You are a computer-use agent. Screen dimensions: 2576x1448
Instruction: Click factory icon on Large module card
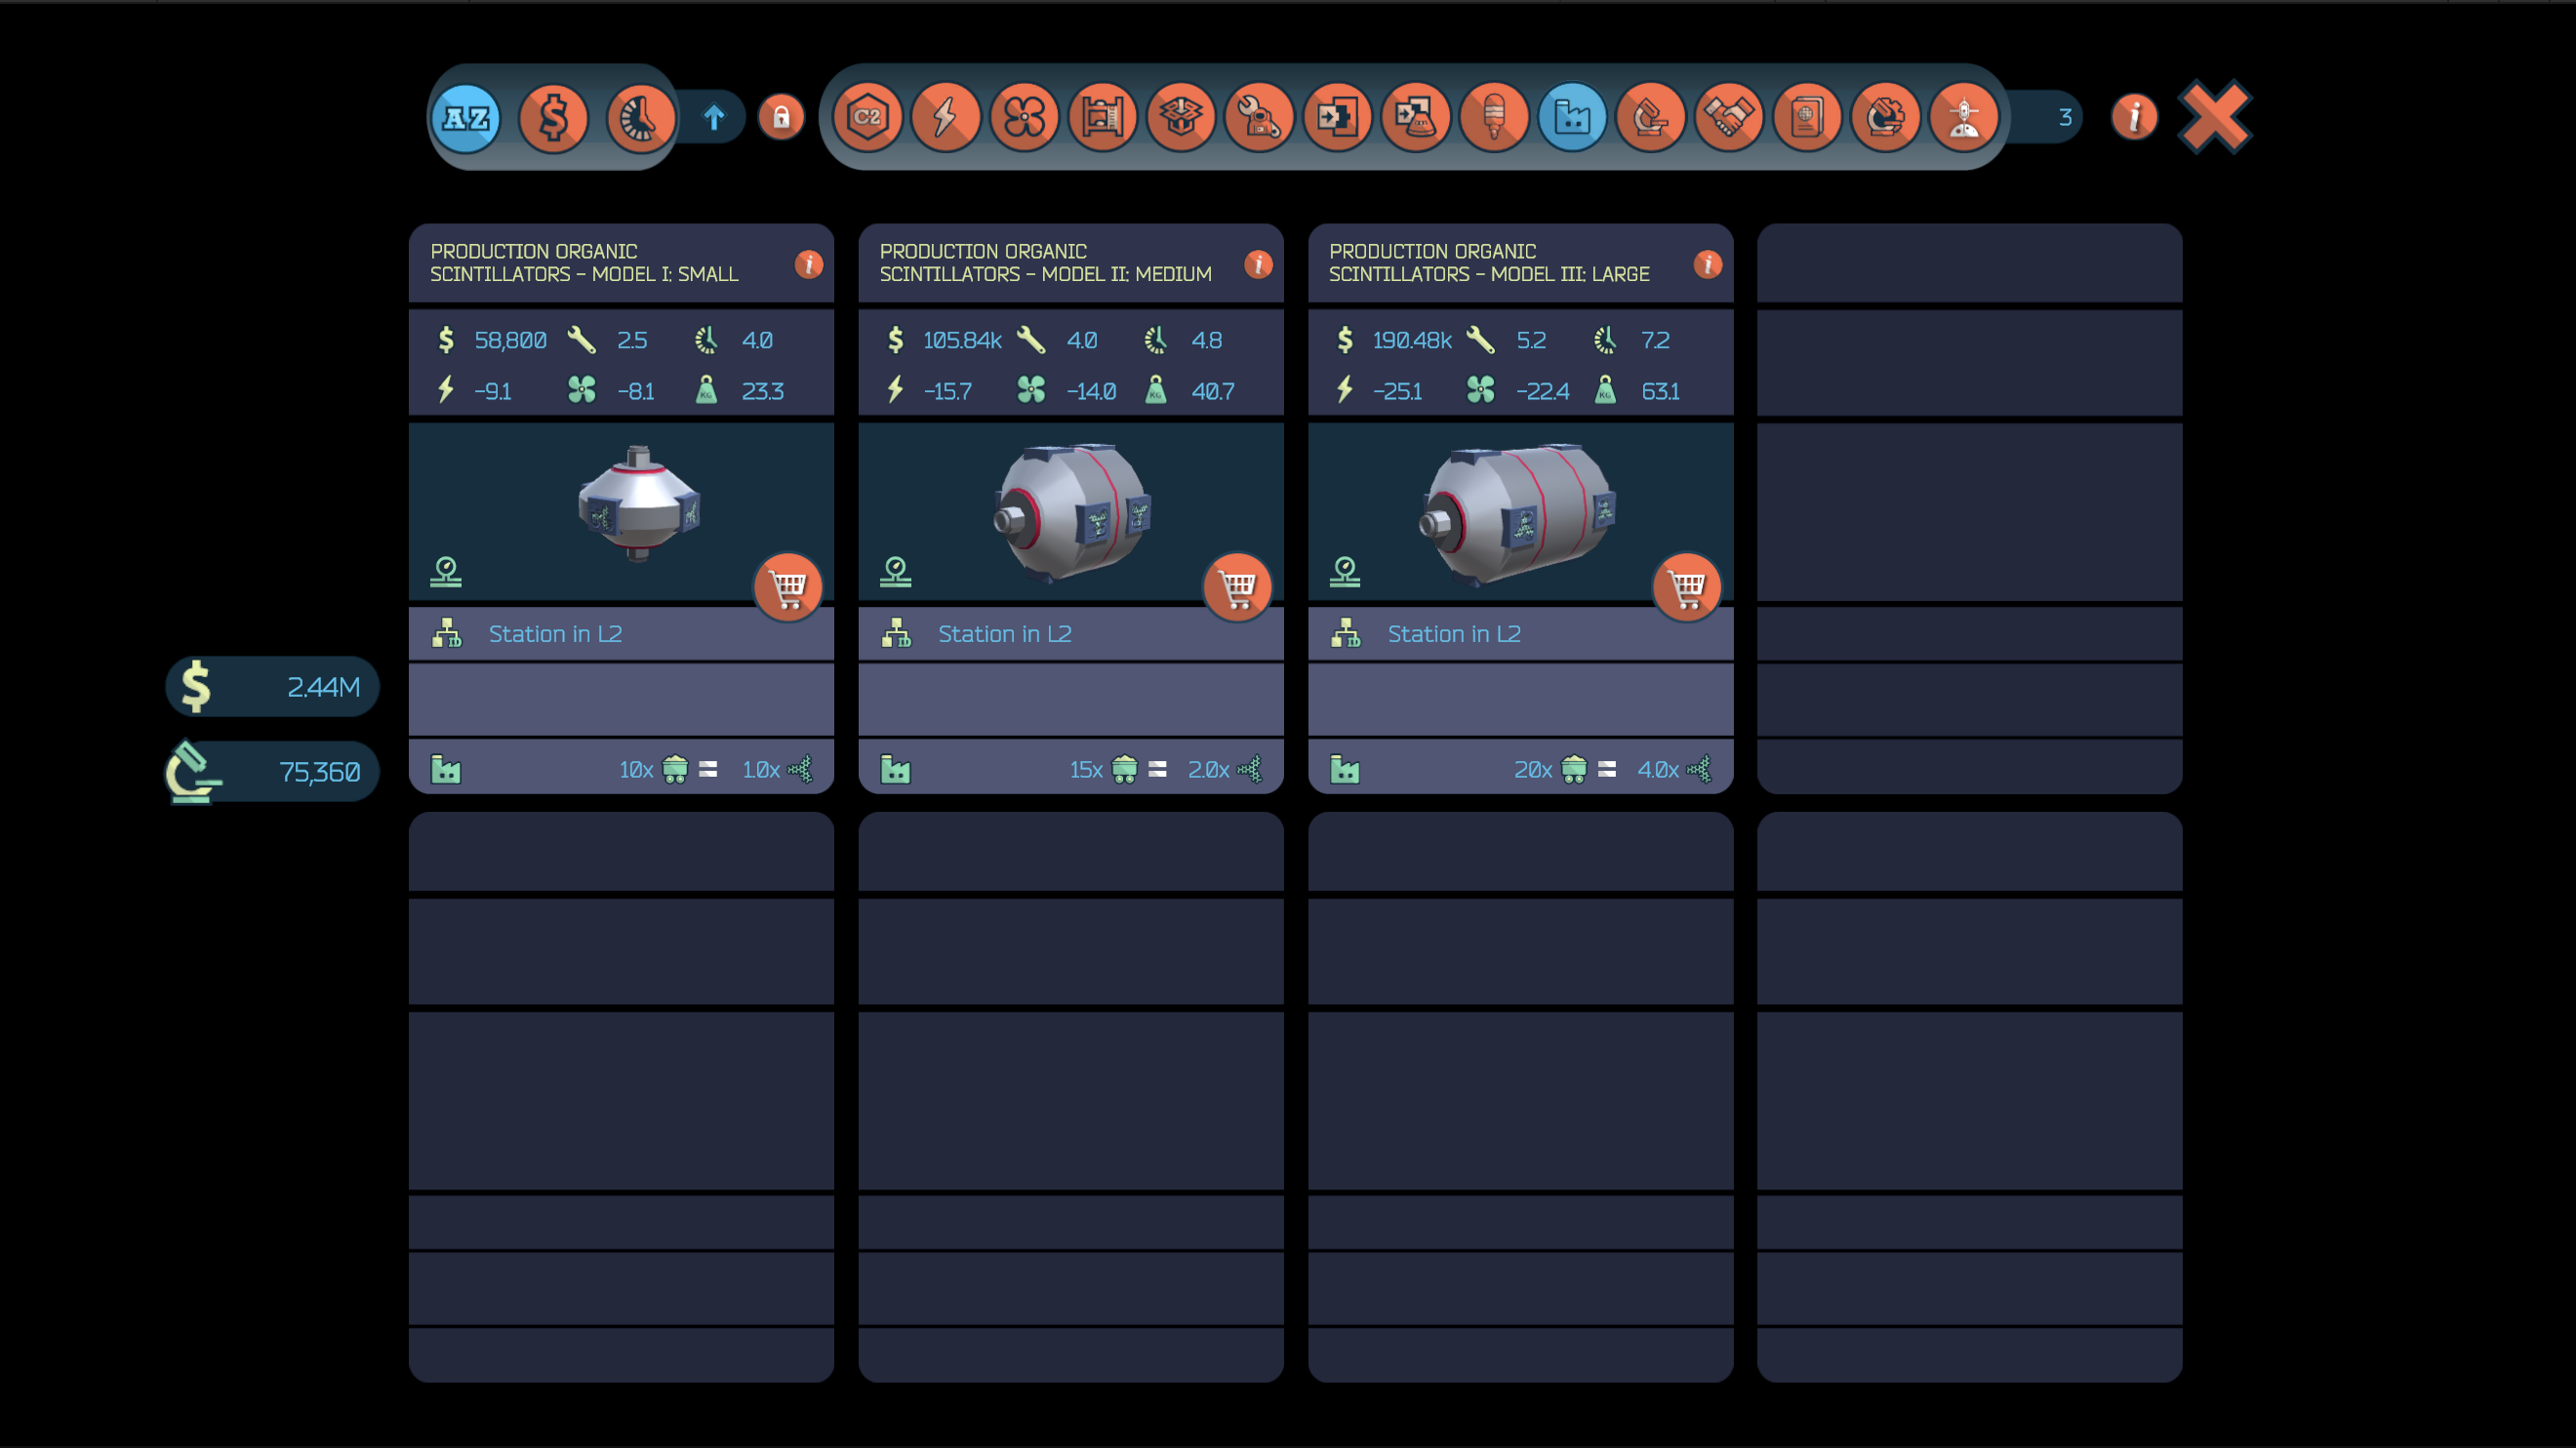coord(1345,769)
